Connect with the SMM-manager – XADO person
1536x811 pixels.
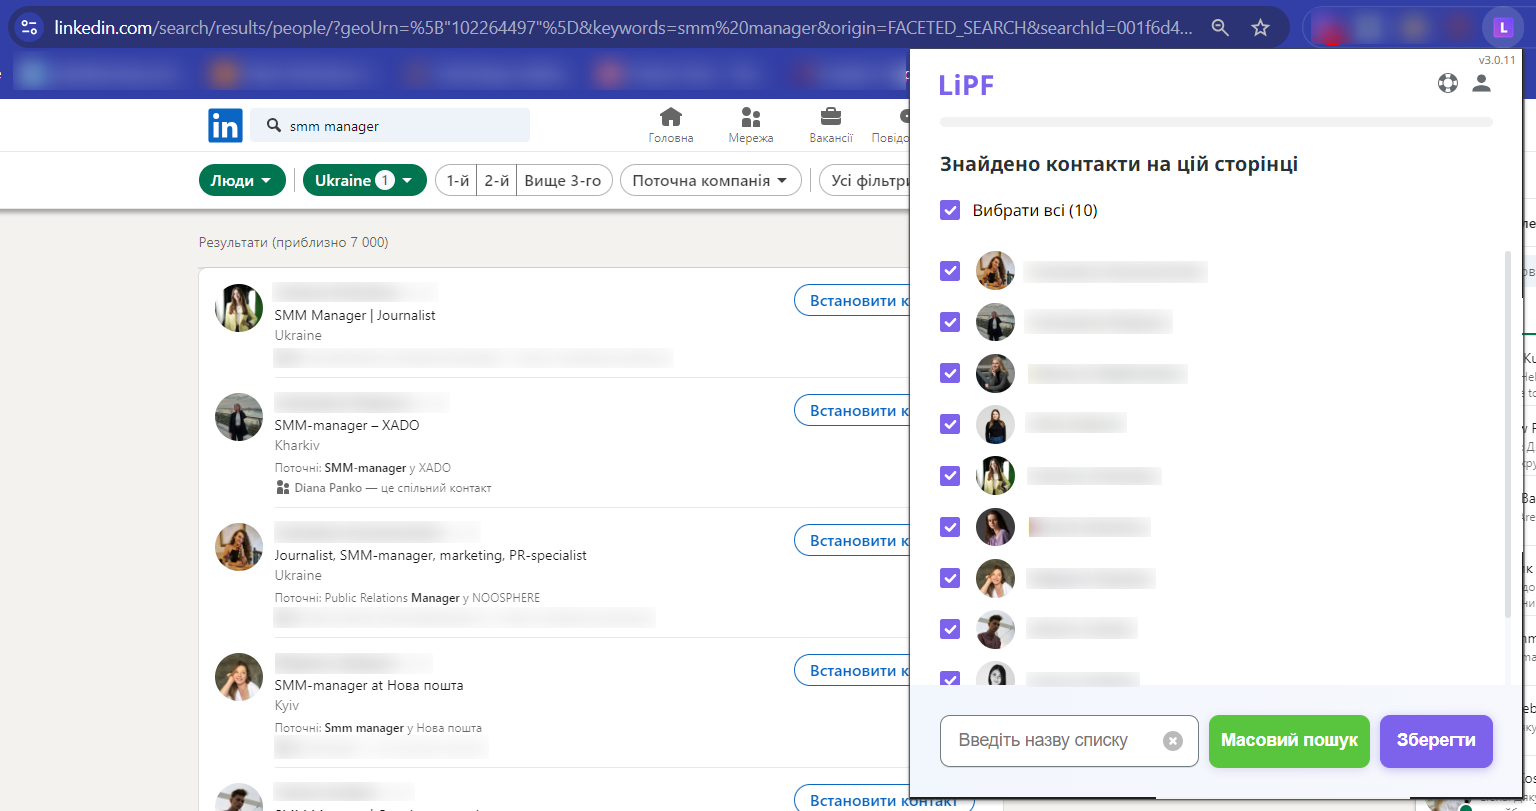coord(852,410)
